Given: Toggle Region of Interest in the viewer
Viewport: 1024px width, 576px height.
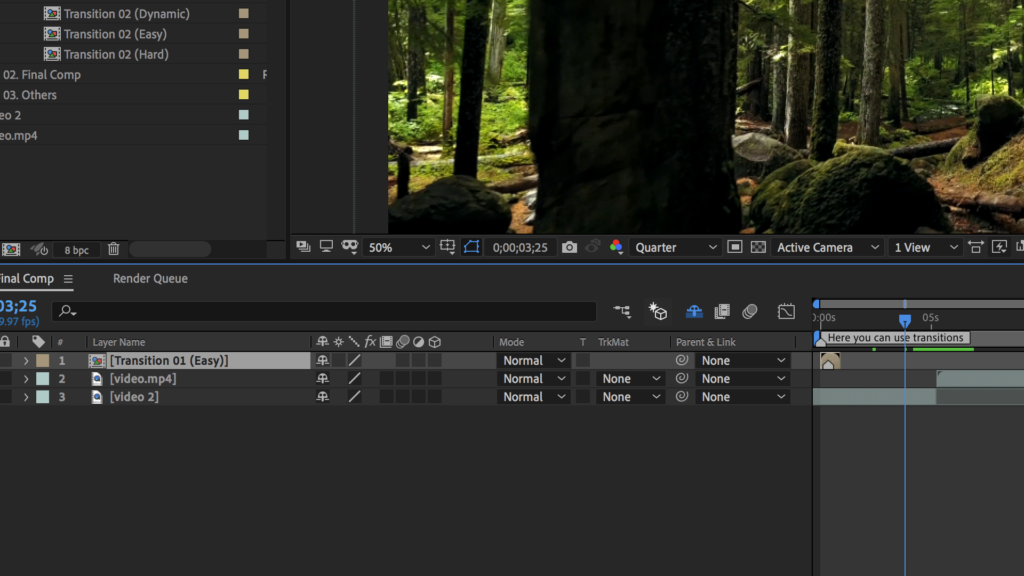Looking at the screenshot, I should coord(472,247).
